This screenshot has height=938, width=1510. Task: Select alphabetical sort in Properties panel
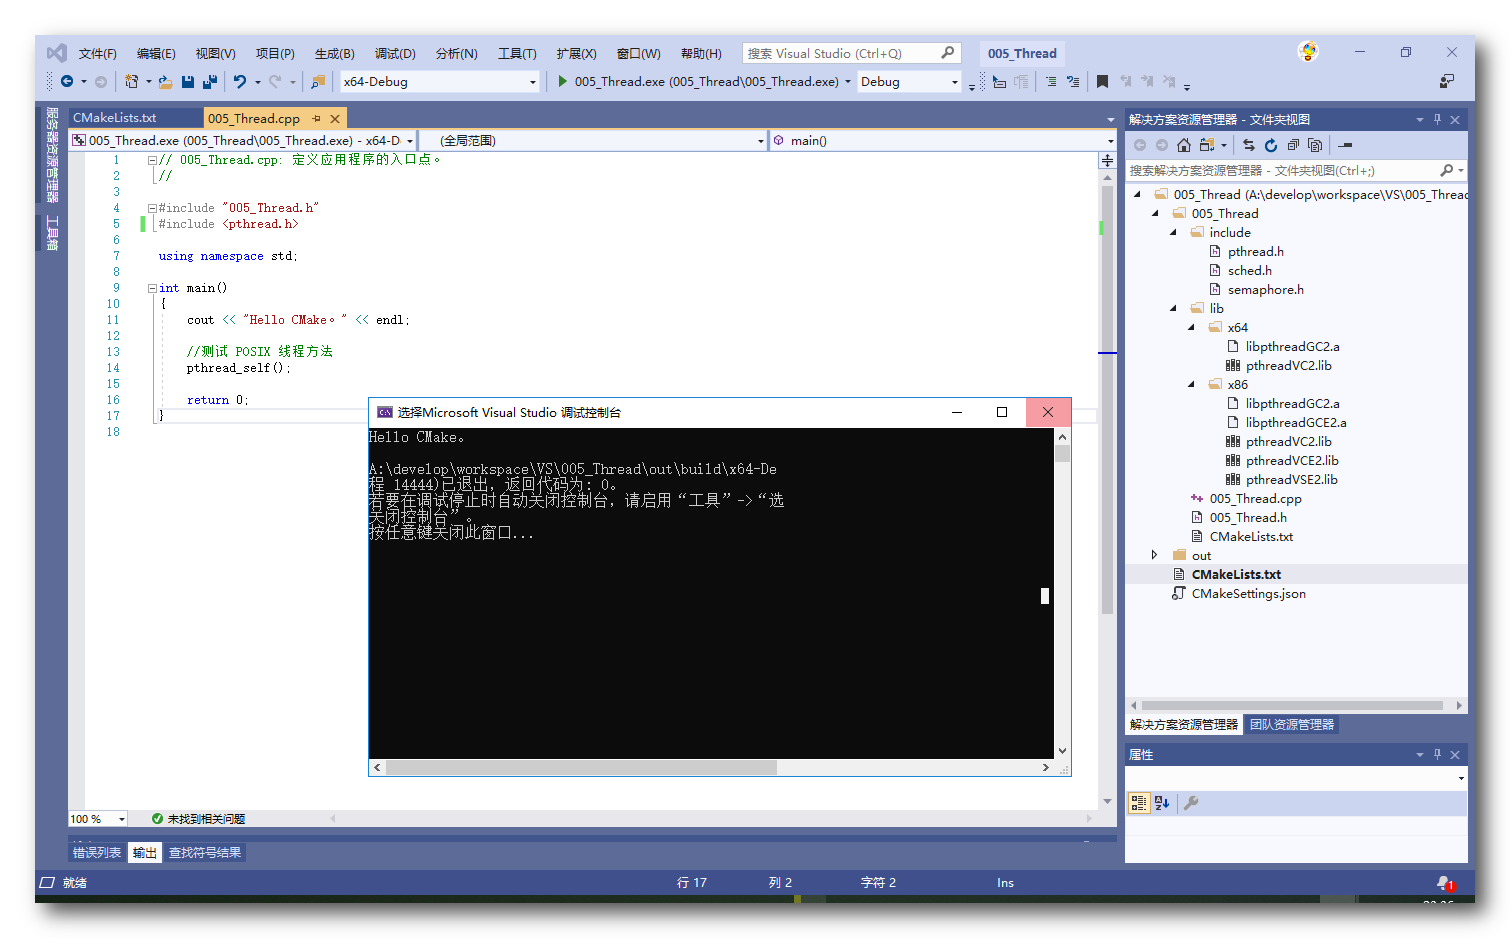(1160, 803)
